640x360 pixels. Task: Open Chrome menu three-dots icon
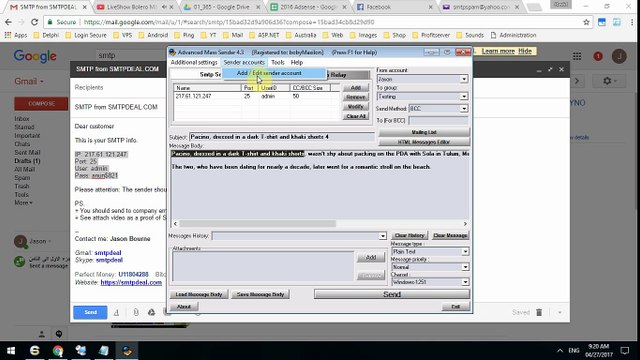tap(632, 22)
